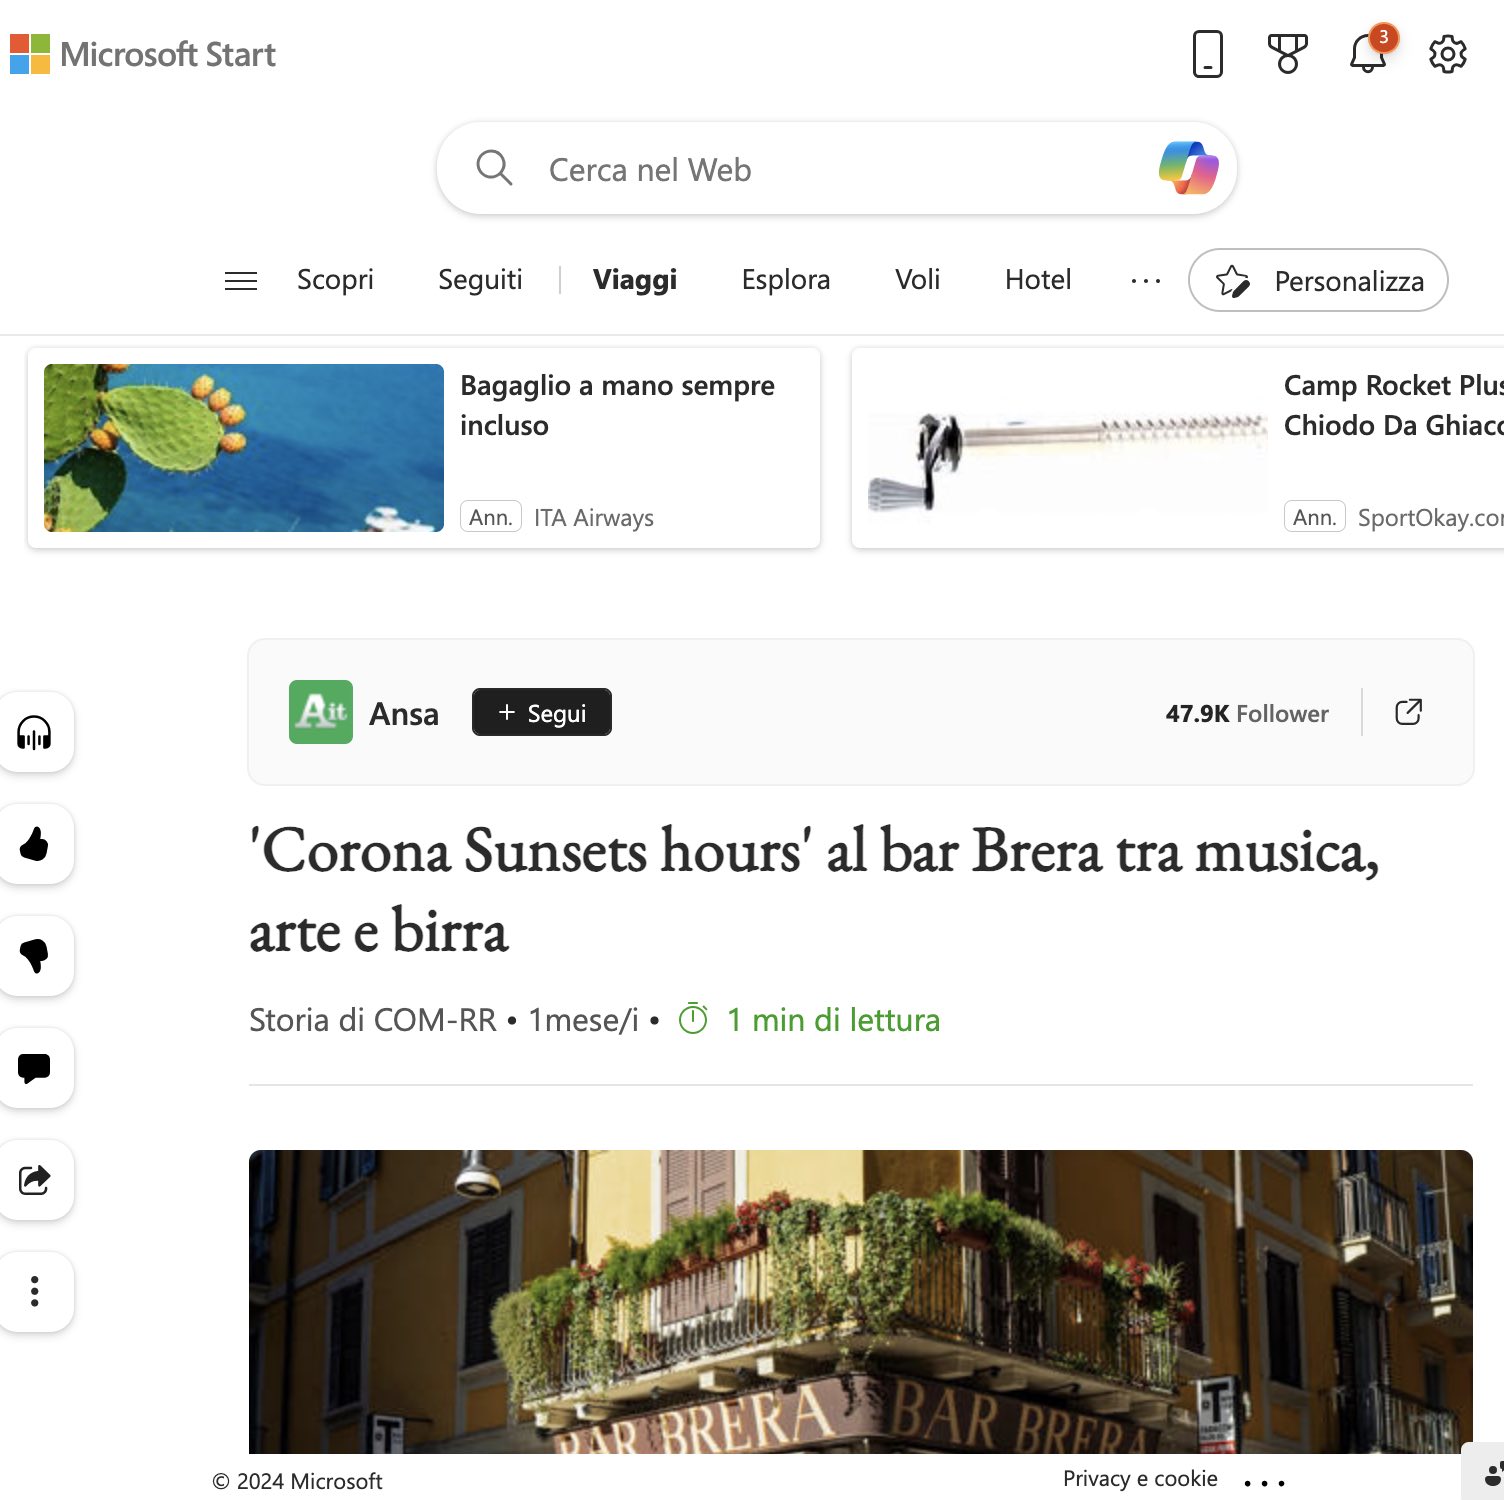Open the settings gear icon

1447,54
